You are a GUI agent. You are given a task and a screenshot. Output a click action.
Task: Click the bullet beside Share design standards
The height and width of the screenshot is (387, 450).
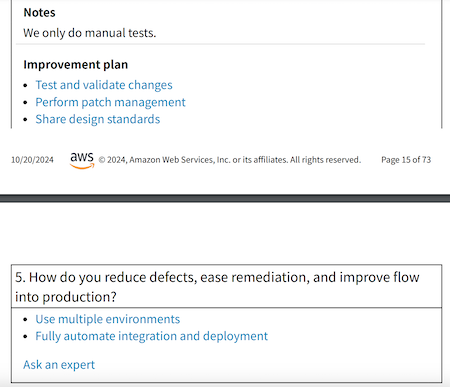25,120
